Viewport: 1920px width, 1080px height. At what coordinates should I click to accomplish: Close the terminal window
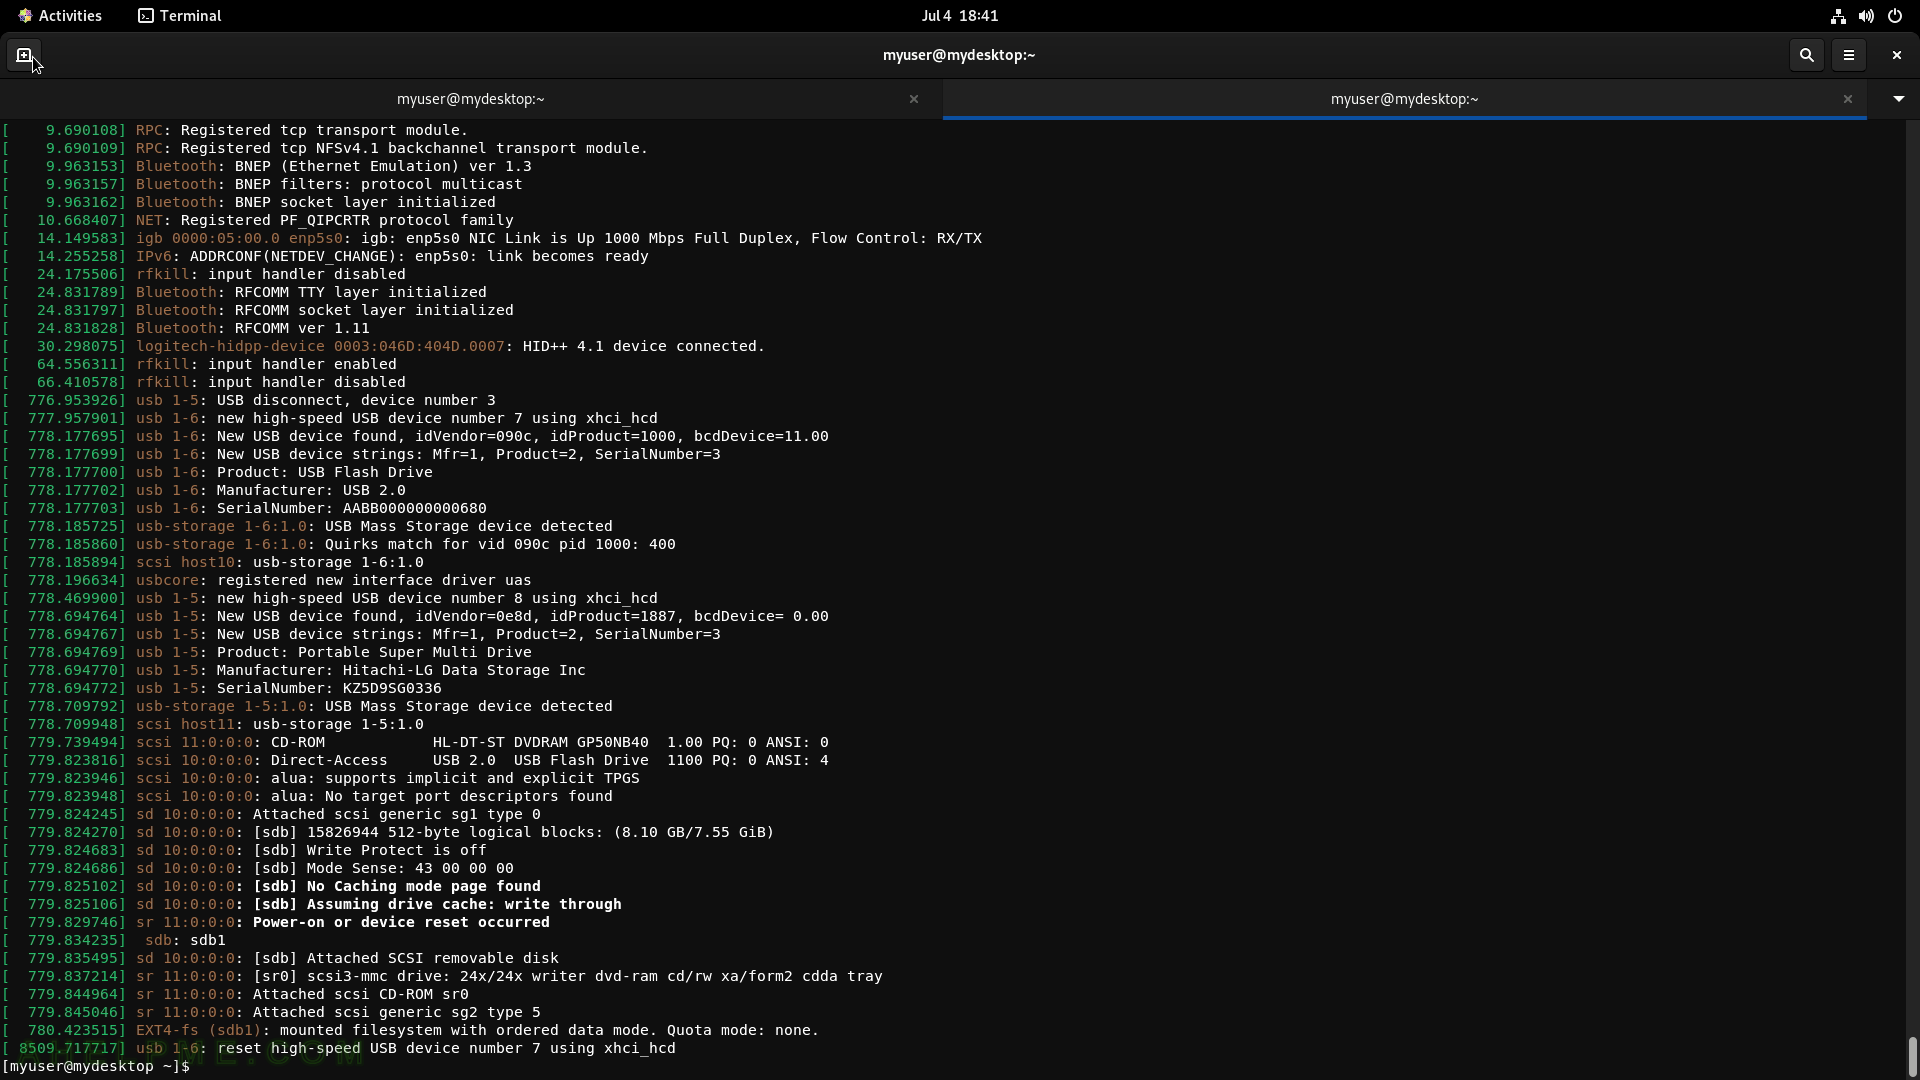click(1896, 55)
